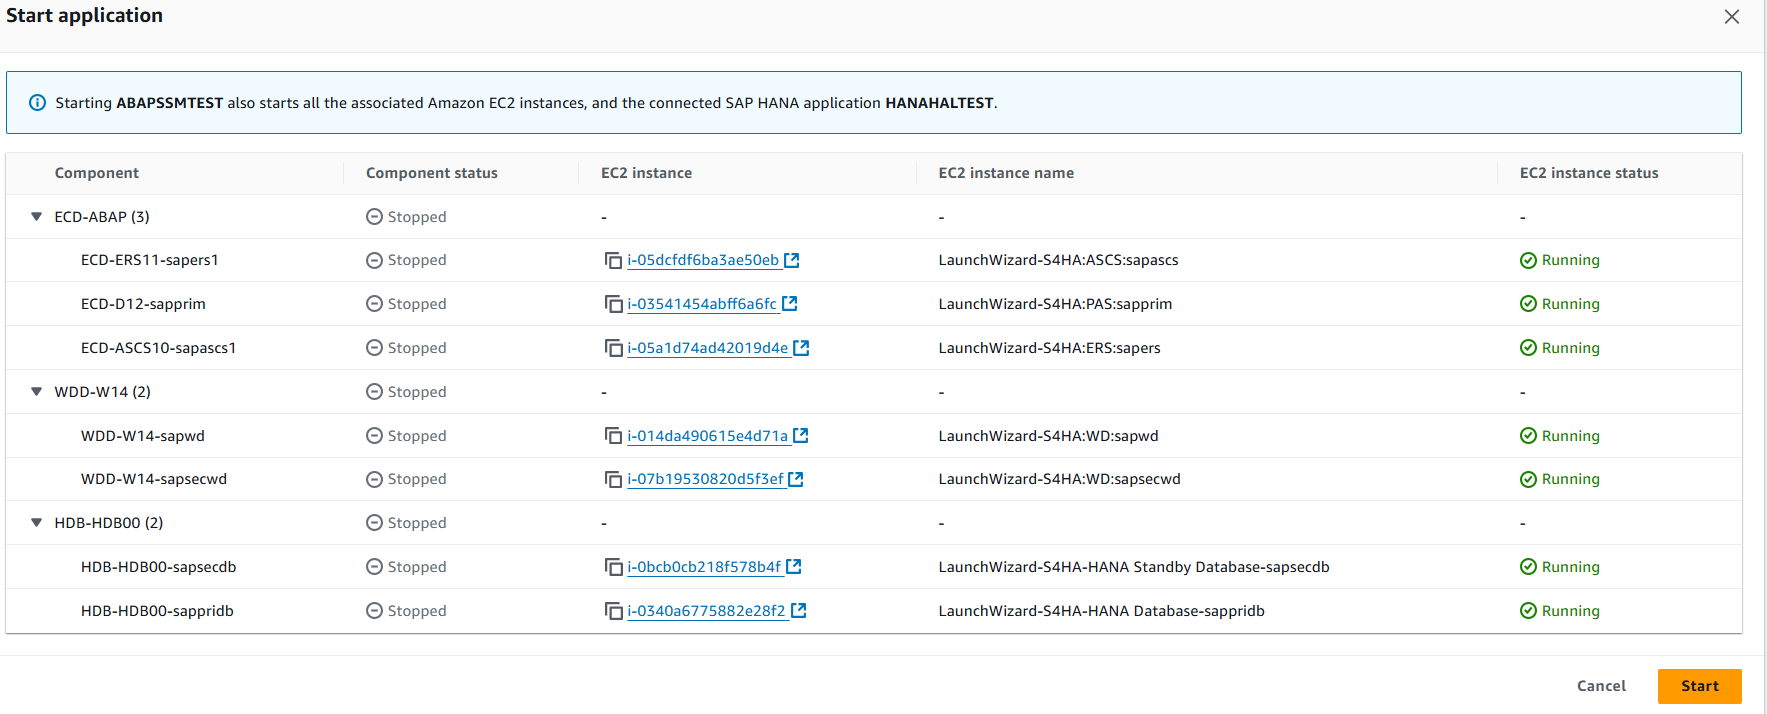This screenshot has height=714, width=1767.
Task: Click the Start button
Action: pyautogui.click(x=1699, y=686)
